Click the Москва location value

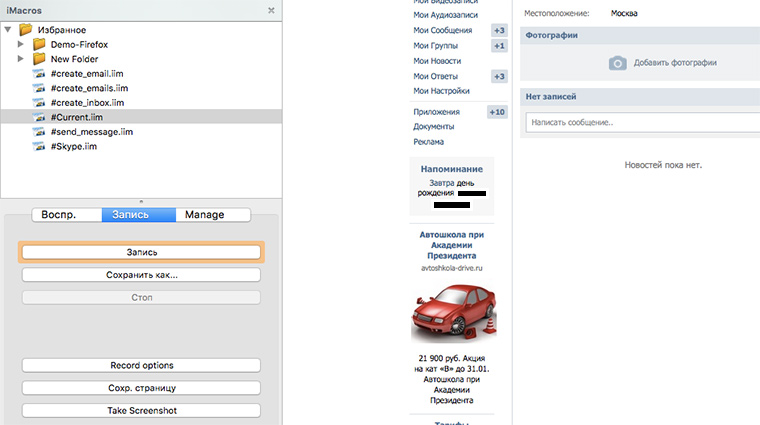pyautogui.click(x=624, y=14)
